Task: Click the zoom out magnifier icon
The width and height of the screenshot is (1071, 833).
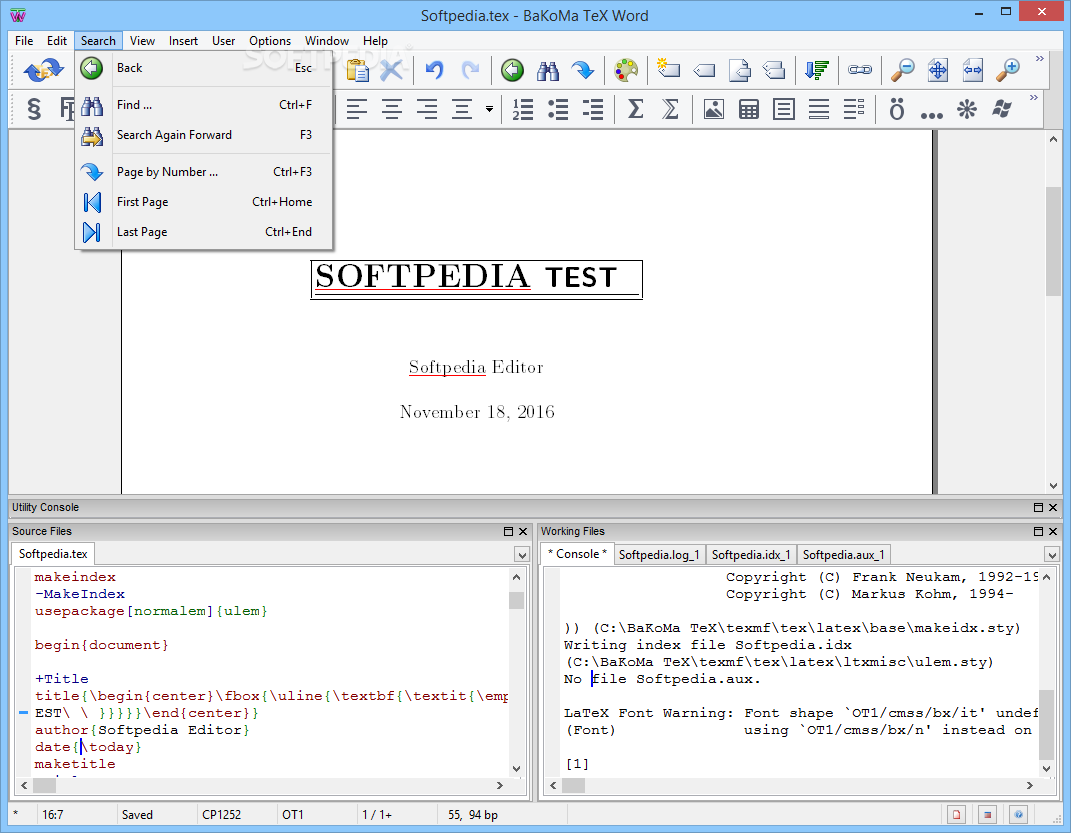Action: tap(902, 70)
